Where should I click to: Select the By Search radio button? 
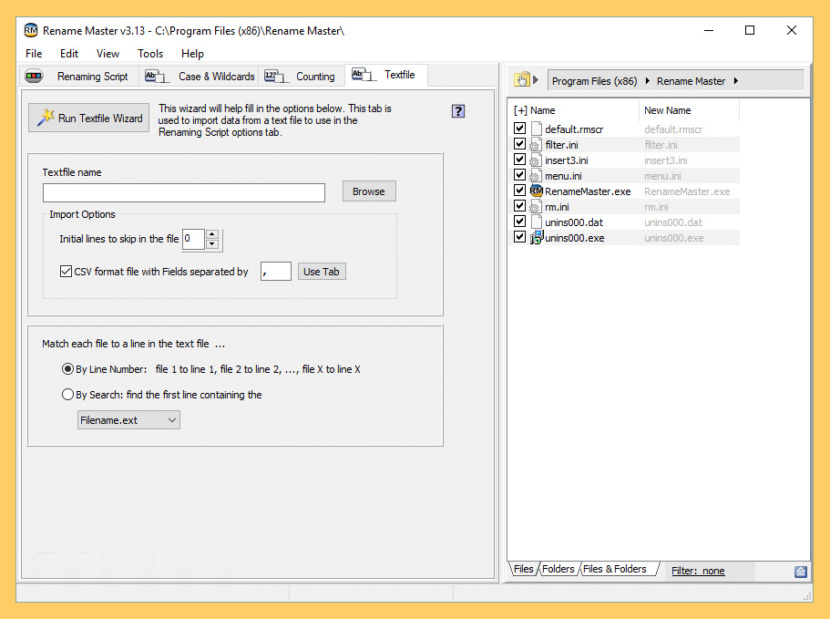point(68,395)
